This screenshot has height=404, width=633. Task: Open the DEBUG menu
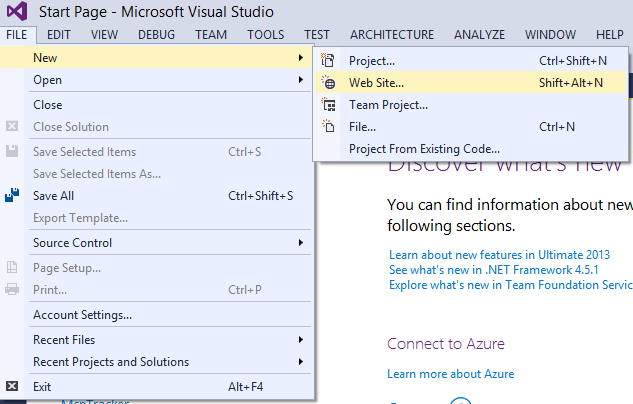click(x=156, y=34)
